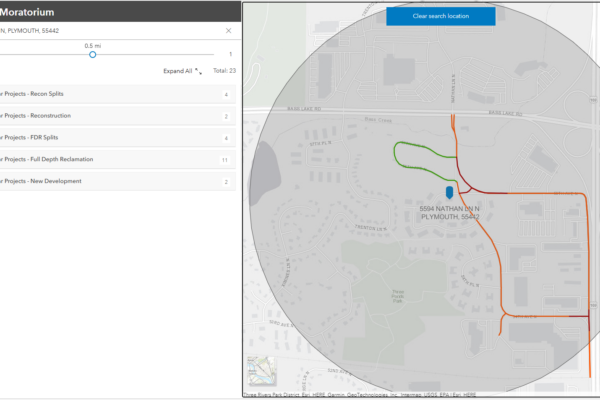Click the Total: 23 count text
The width and height of the screenshot is (600, 400).
click(x=225, y=71)
